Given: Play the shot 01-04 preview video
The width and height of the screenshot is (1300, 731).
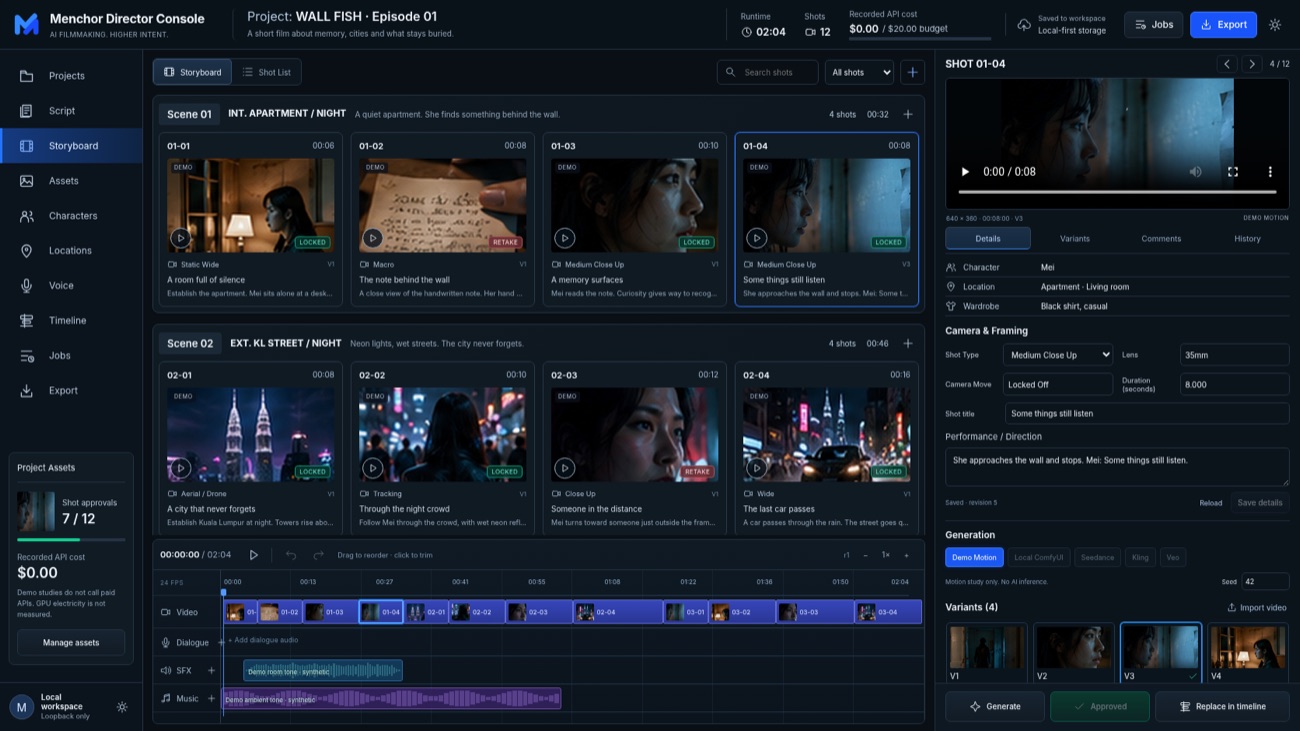Looking at the screenshot, I should coord(965,172).
